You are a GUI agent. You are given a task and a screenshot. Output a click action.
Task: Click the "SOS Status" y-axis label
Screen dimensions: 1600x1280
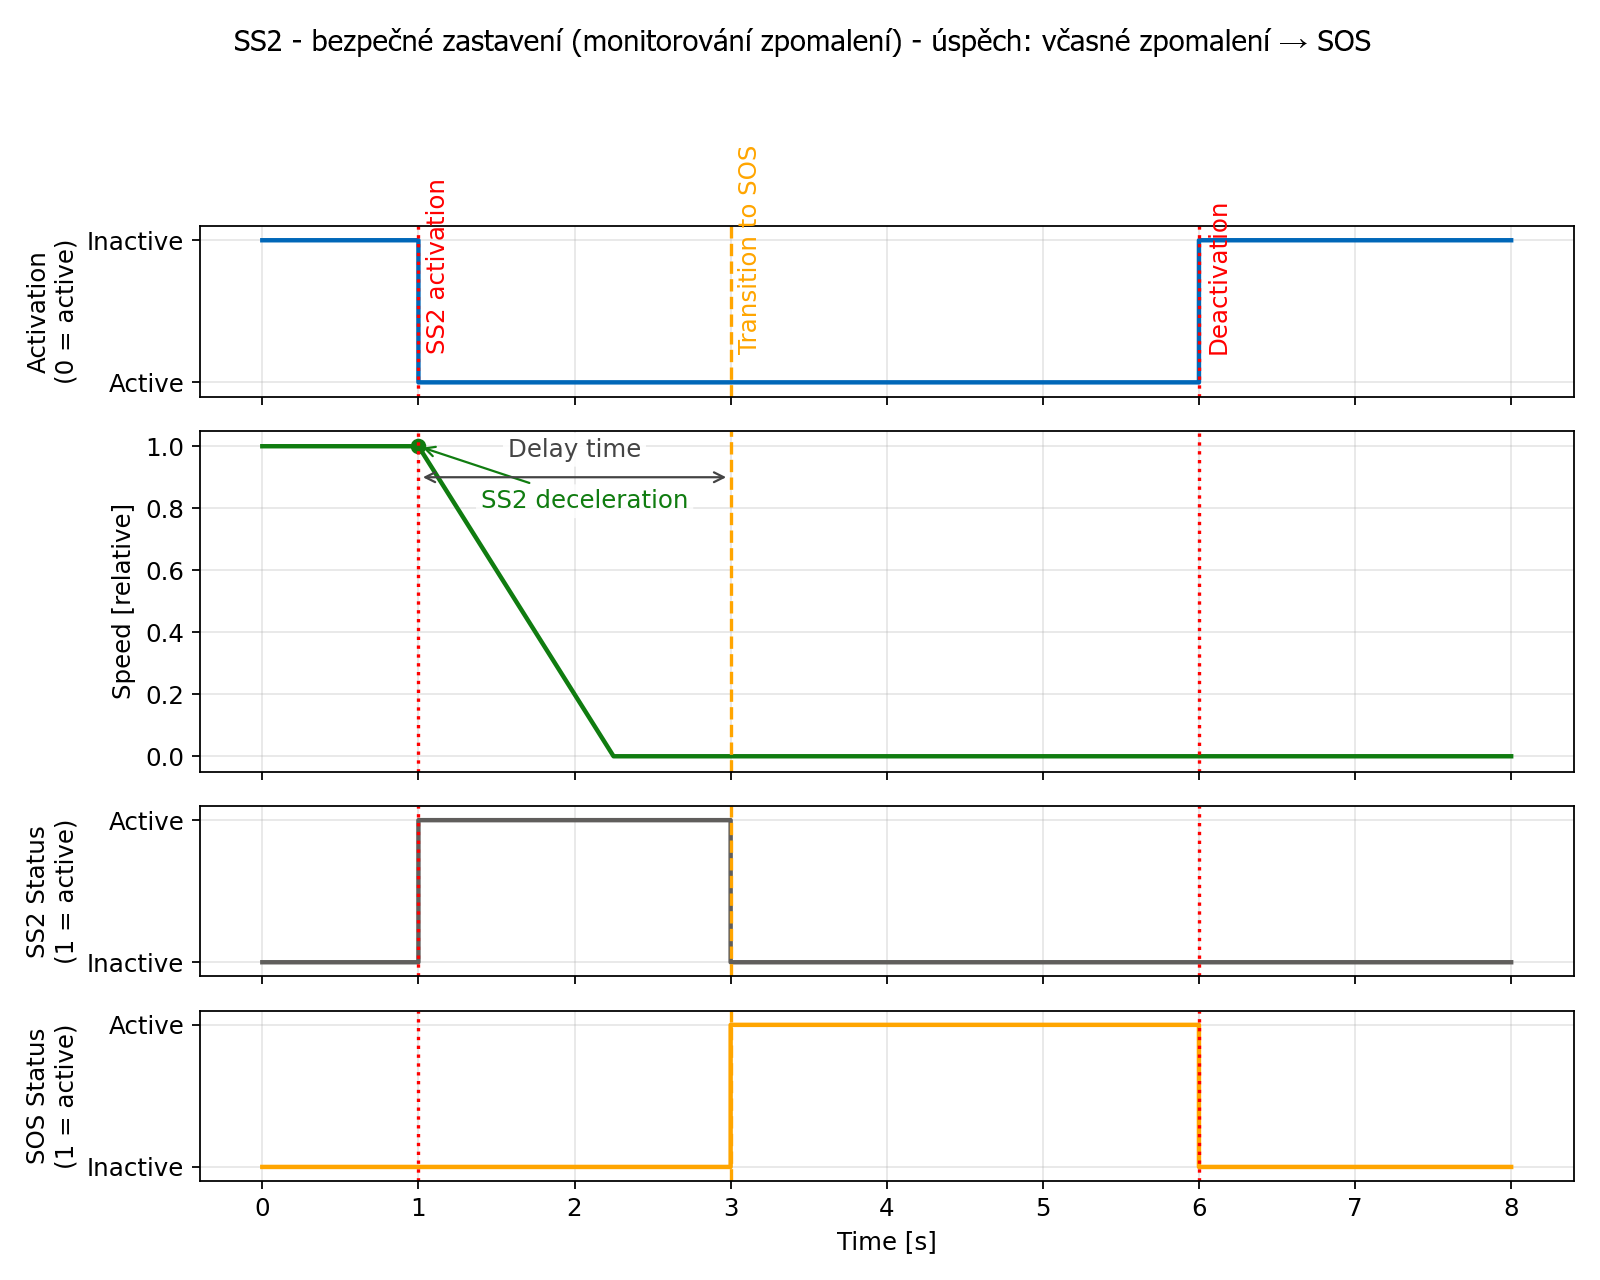(x=51, y=1096)
